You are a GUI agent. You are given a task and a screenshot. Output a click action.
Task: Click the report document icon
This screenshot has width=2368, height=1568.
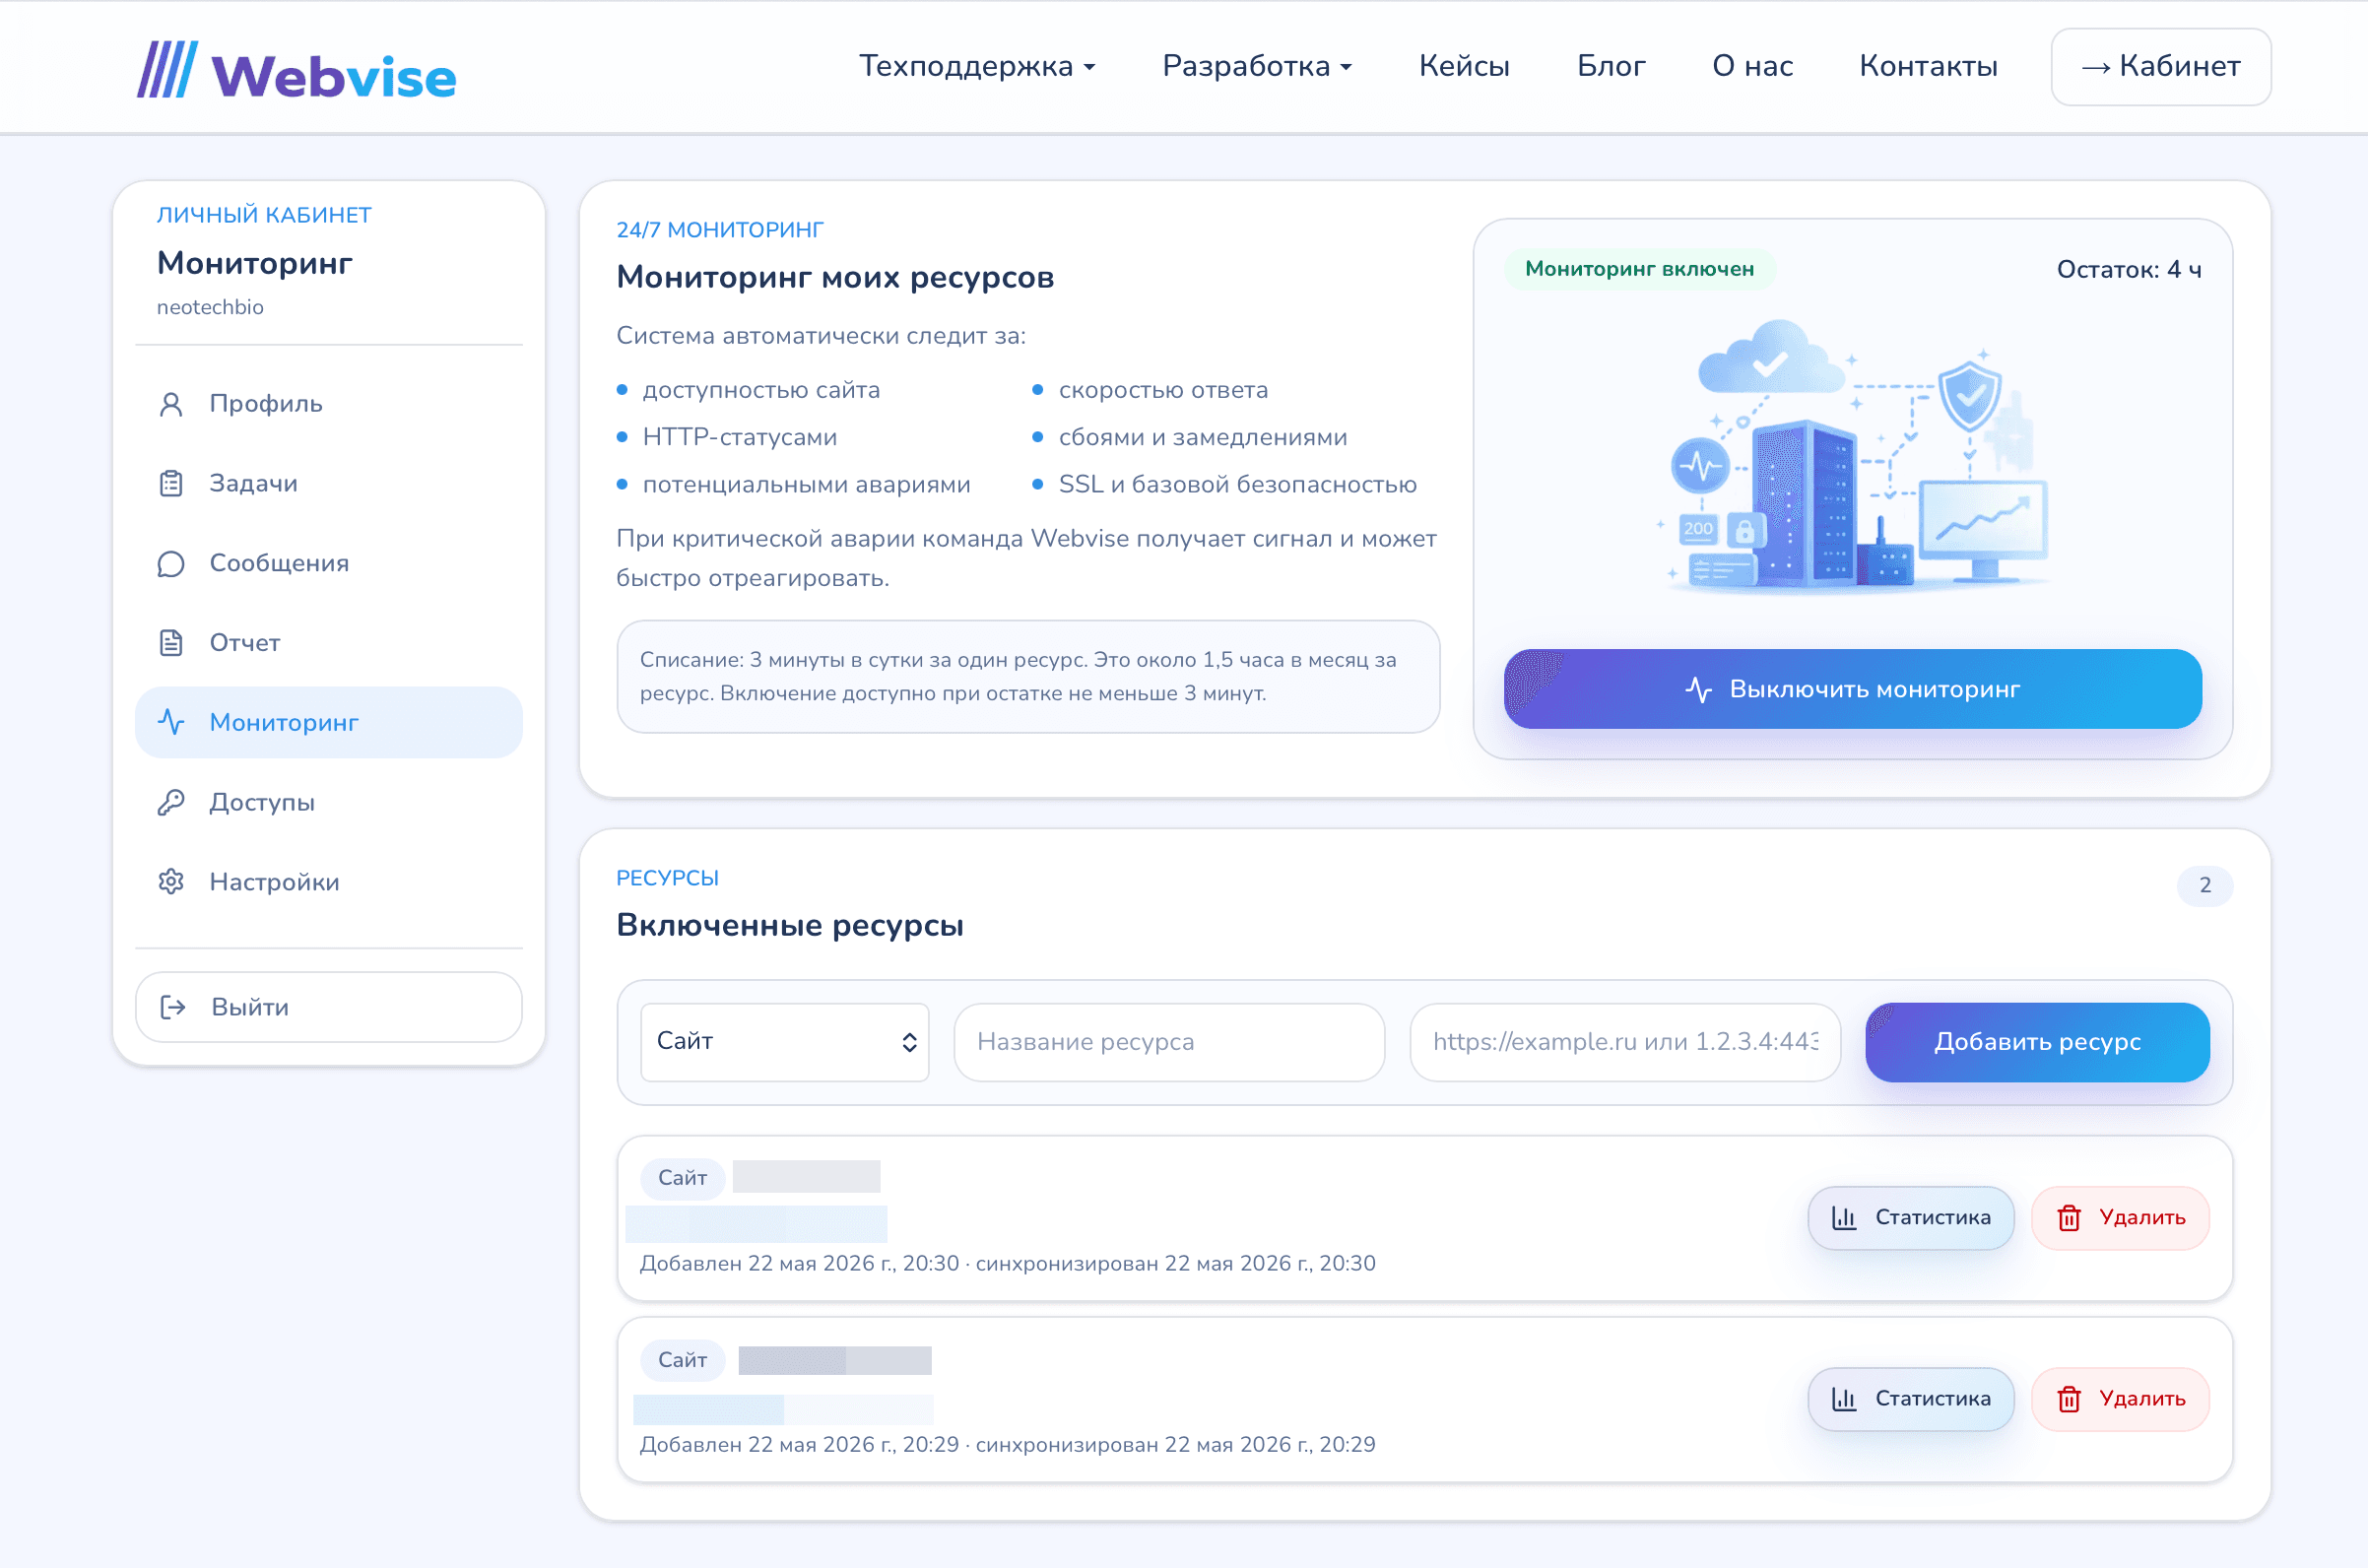tap(171, 643)
